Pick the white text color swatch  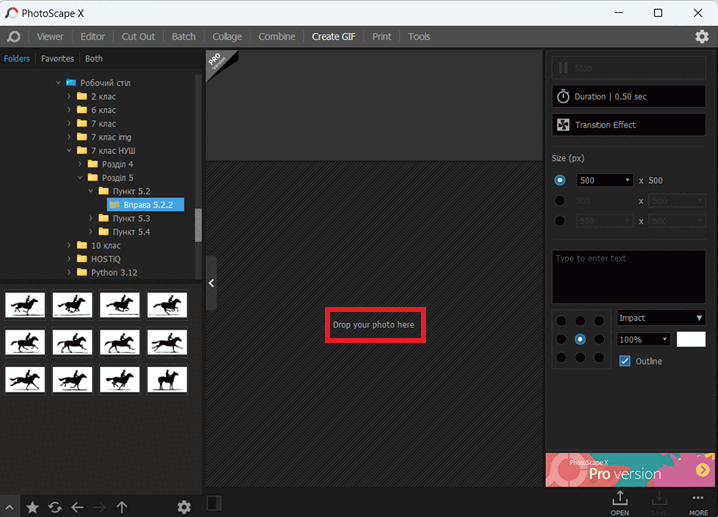[691, 339]
